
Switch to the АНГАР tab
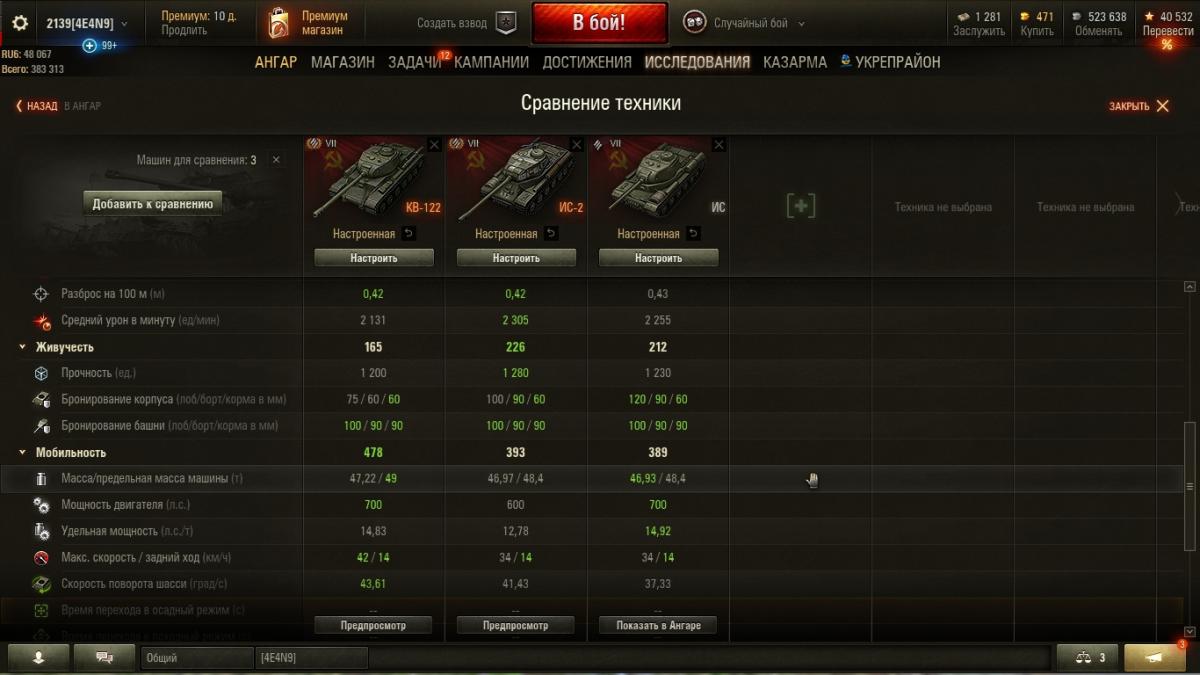tap(276, 62)
